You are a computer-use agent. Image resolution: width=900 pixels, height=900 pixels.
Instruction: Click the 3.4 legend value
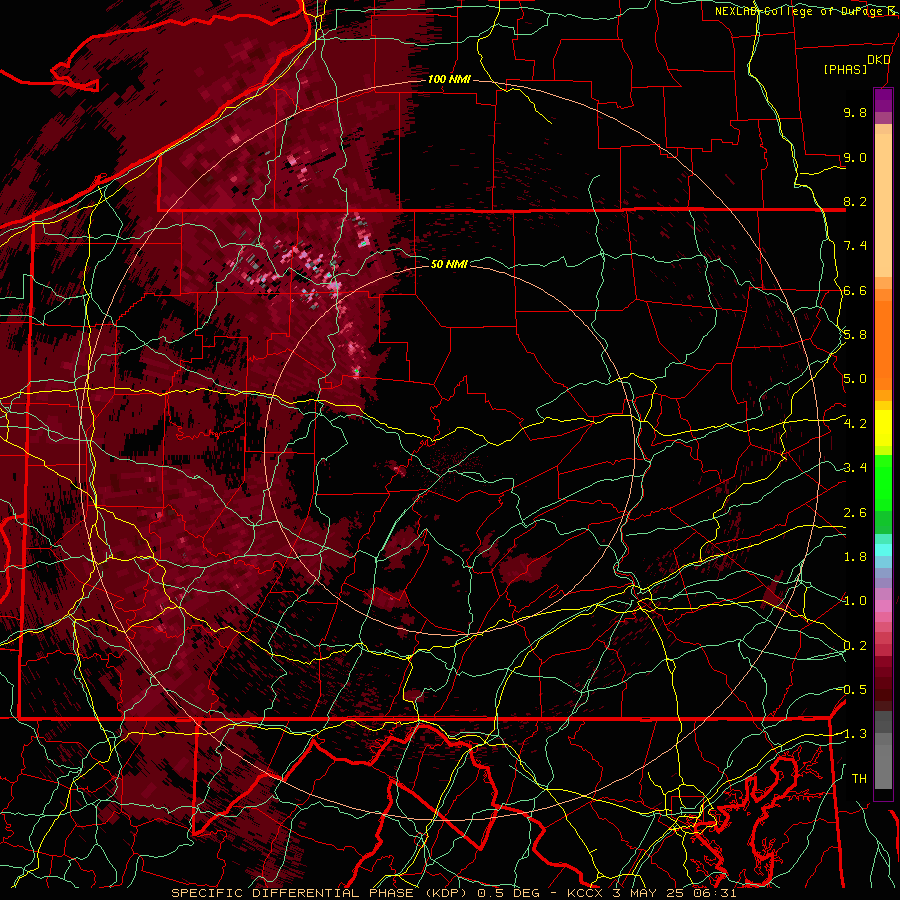(x=855, y=468)
